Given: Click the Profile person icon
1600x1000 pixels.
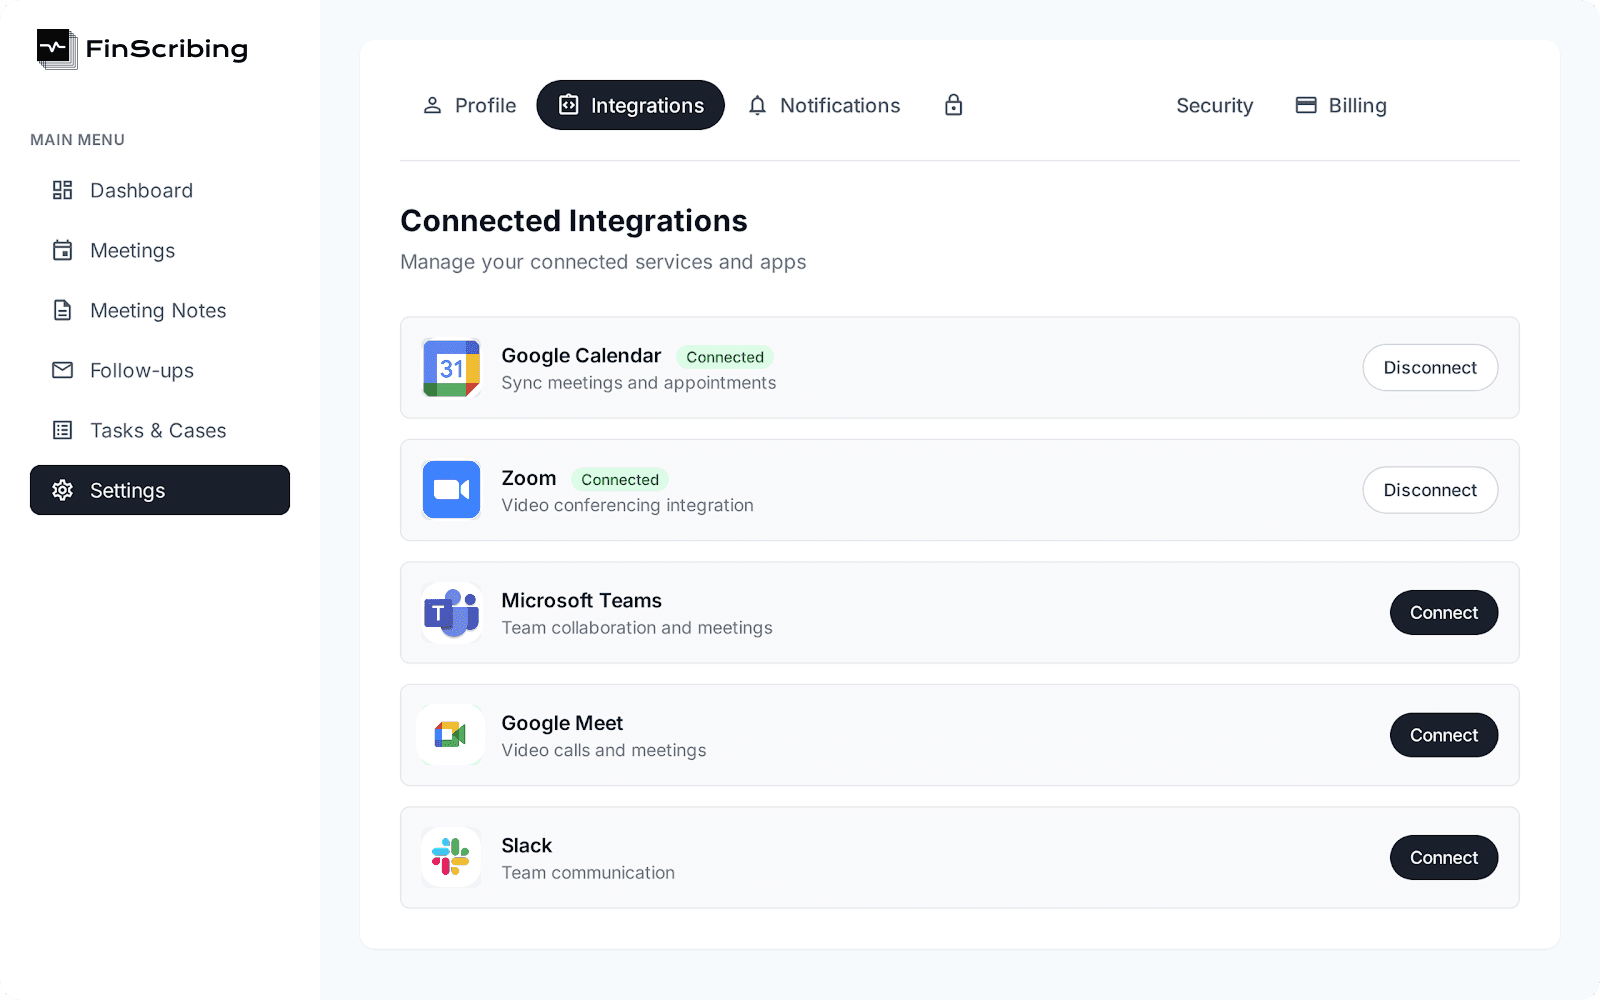Looking at the screenshot, I should click(432, 105).
